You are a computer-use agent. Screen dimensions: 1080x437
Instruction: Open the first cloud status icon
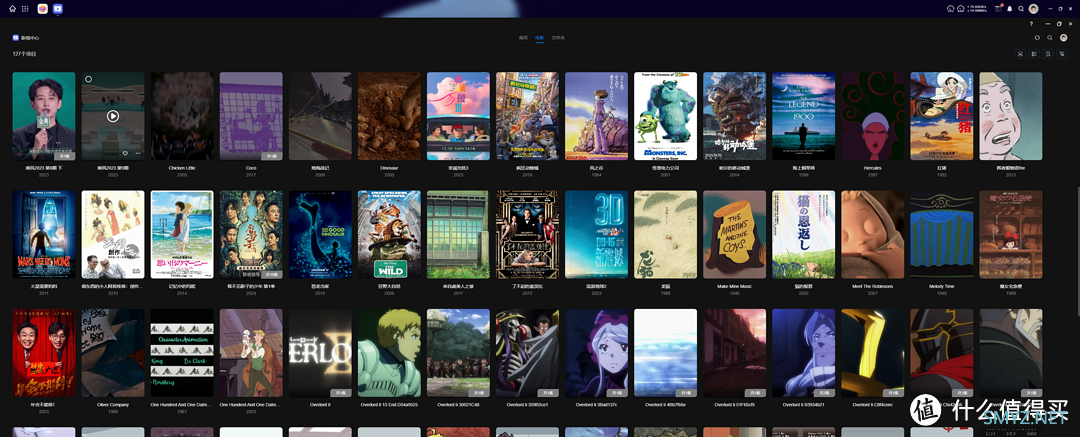pyautogui.click(x=951, y=9)
